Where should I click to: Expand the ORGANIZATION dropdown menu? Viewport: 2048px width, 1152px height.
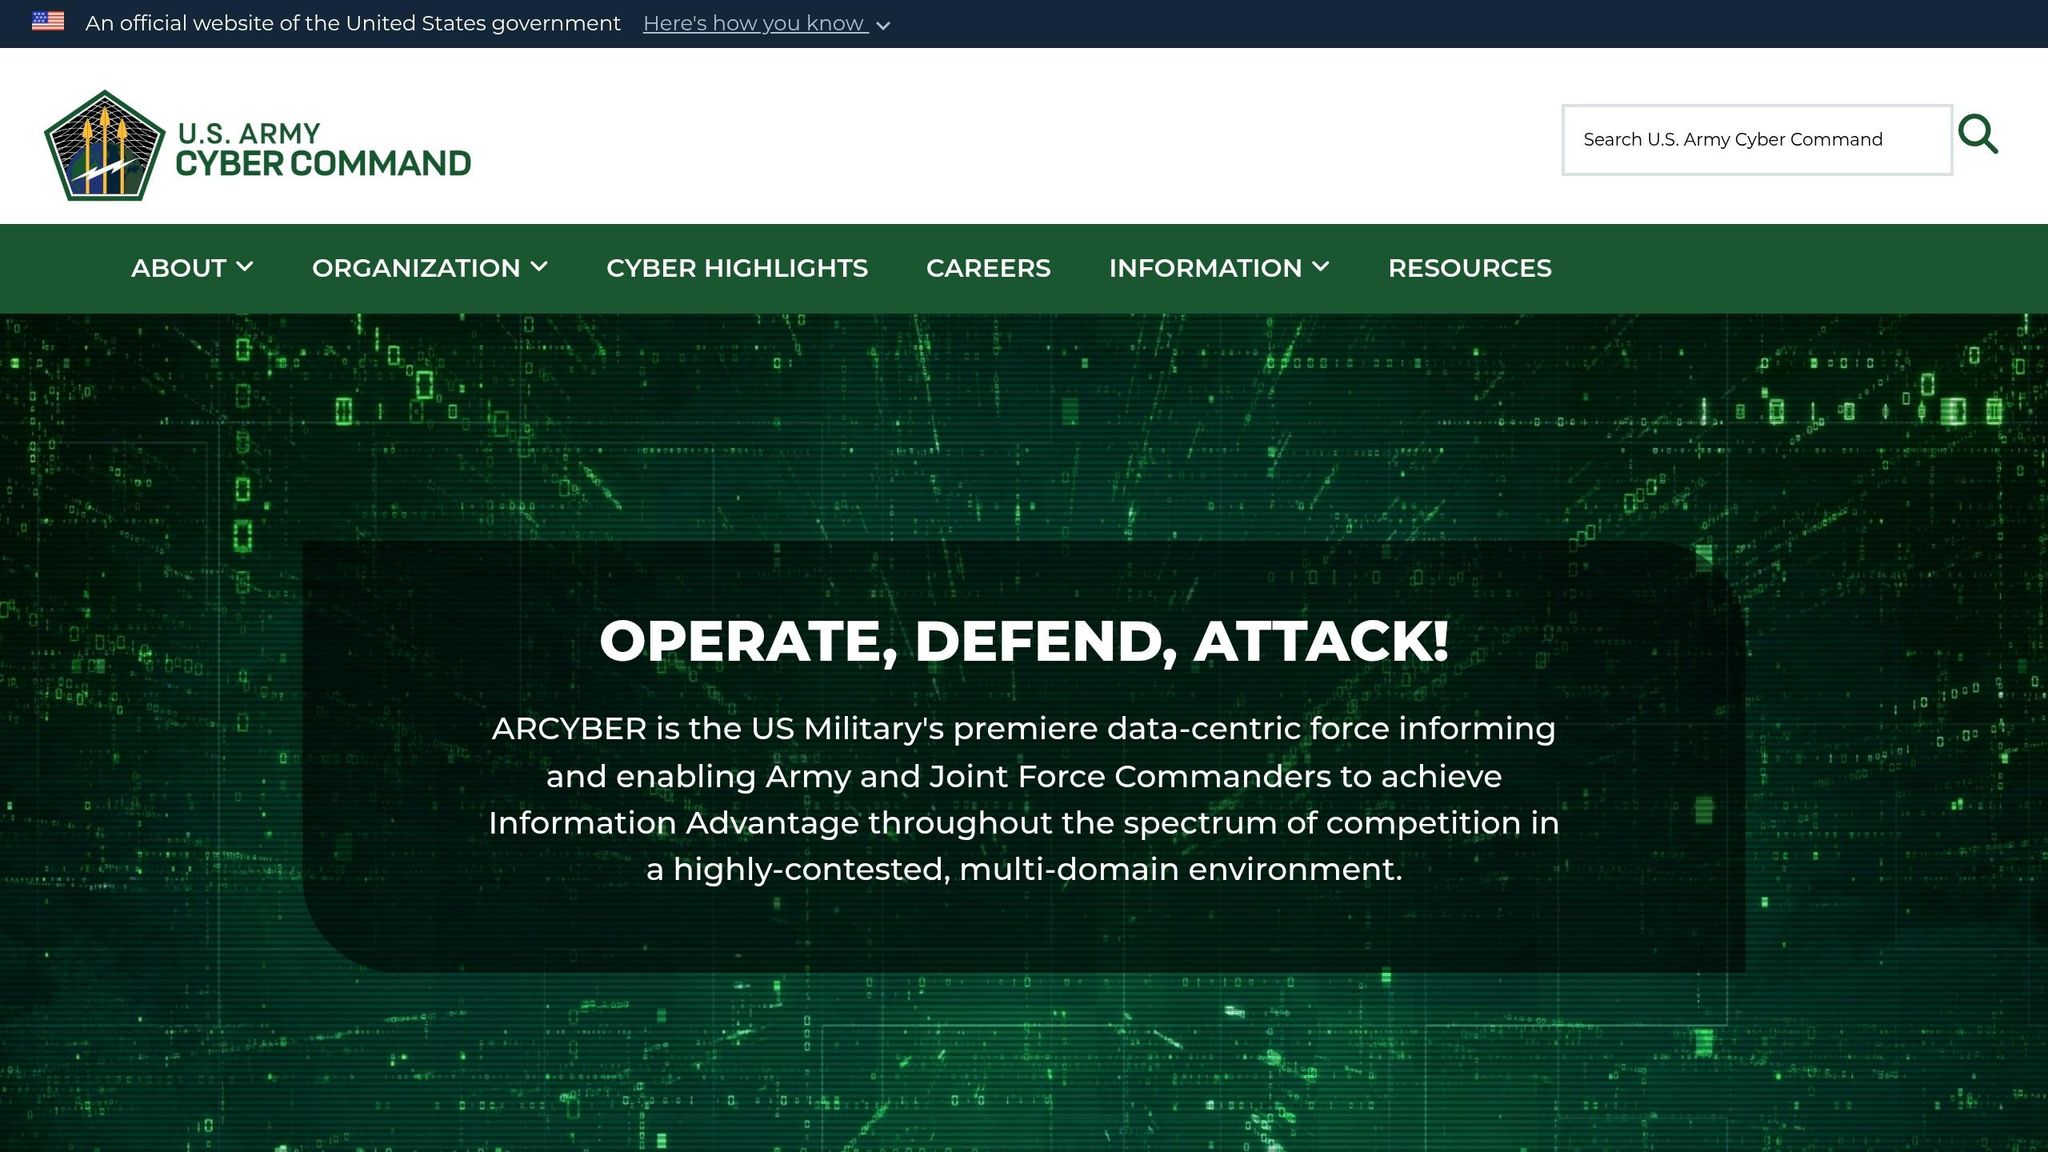pyautogui.click(x=416, y=267)
